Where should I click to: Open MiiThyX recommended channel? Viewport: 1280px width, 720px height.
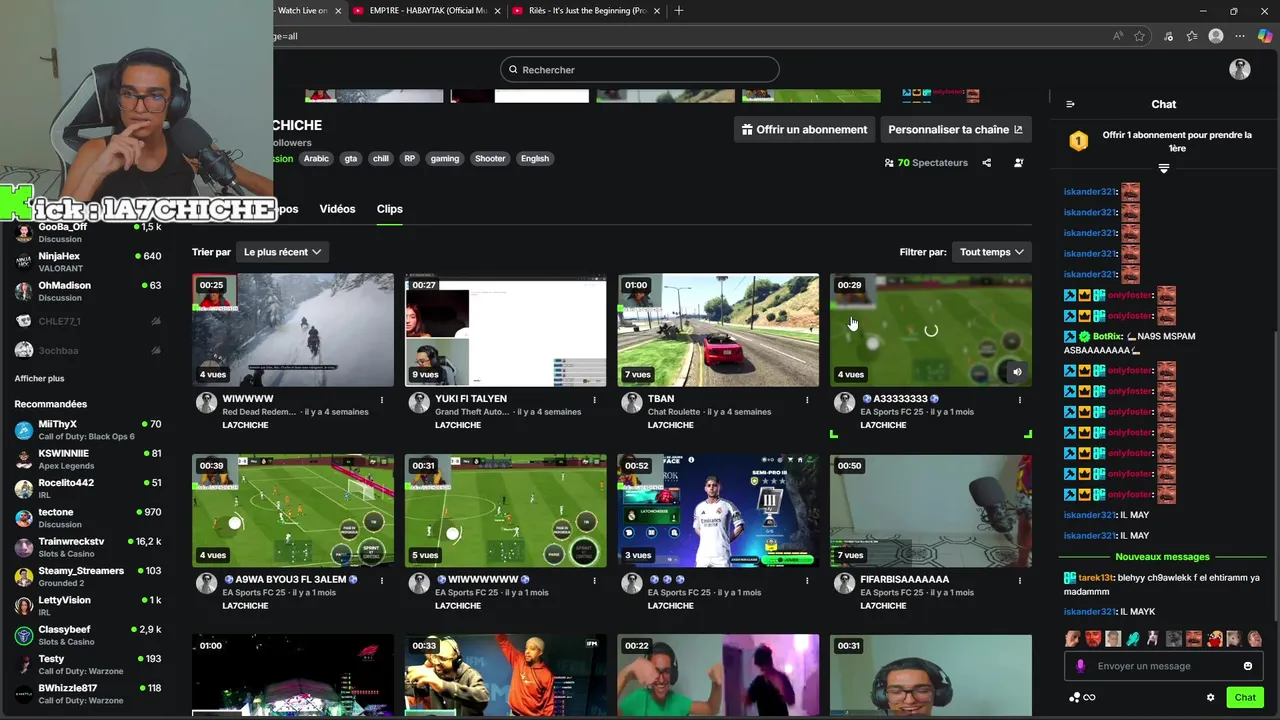88,430
